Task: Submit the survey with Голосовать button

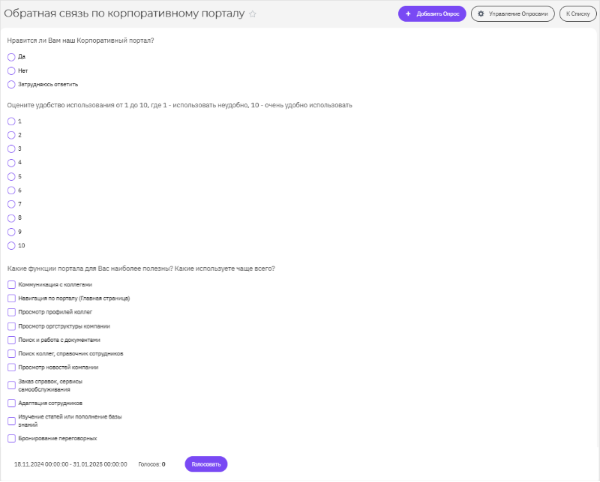Action: [x=206, y=464]
